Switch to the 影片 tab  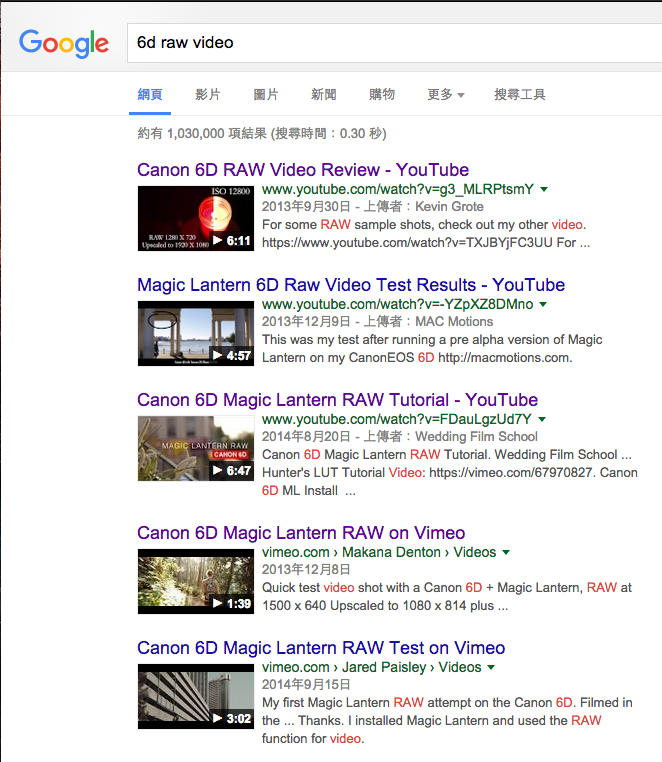208,94
